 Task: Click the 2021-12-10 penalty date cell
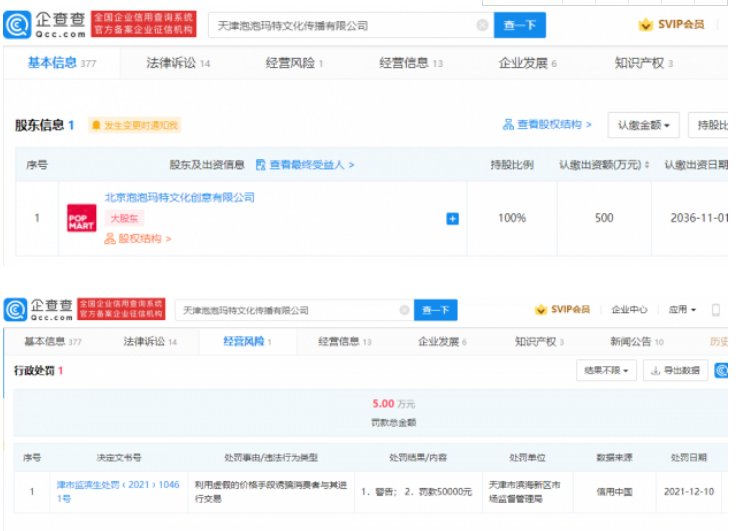coord(689,491)
